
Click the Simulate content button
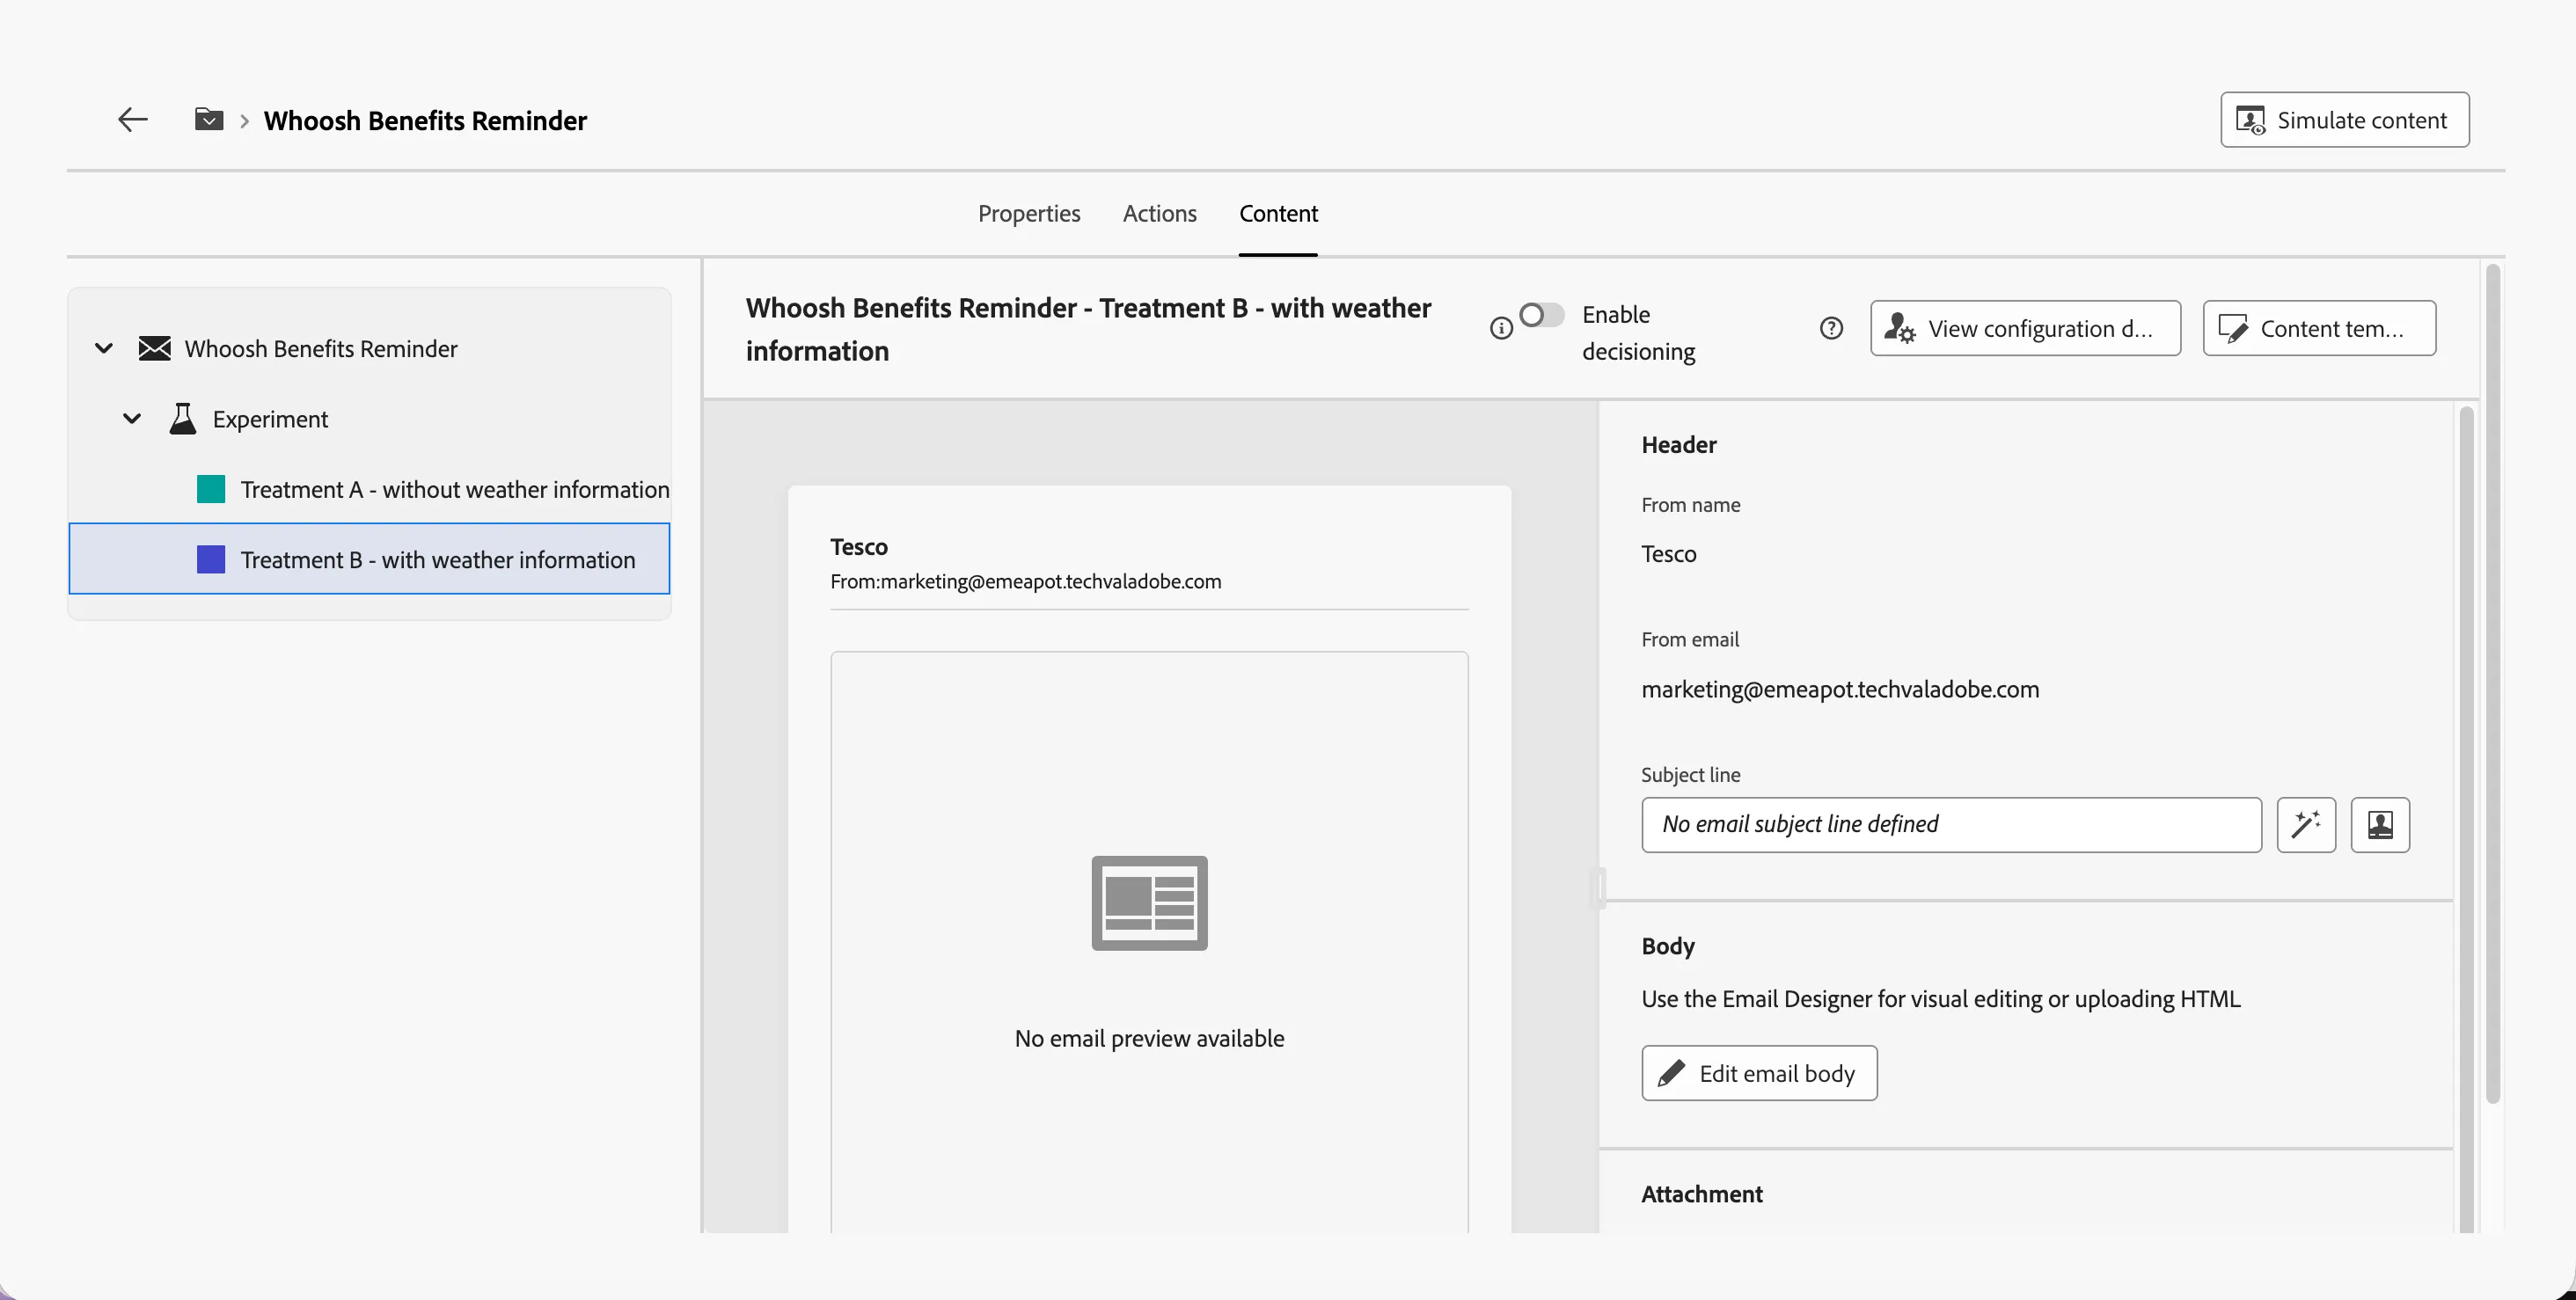point(2344,120)
